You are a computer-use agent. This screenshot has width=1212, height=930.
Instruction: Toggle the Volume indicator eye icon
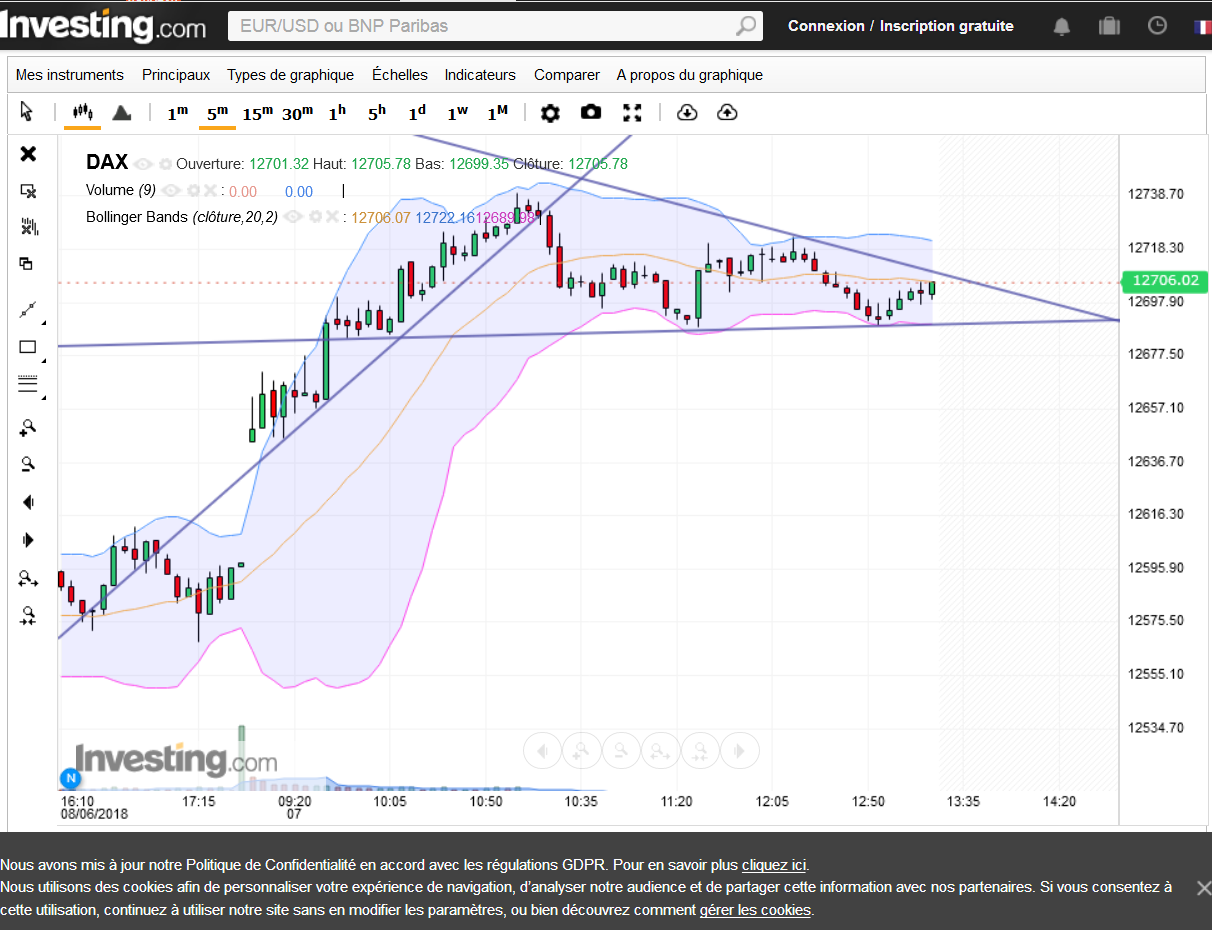(x=171, y=190)
